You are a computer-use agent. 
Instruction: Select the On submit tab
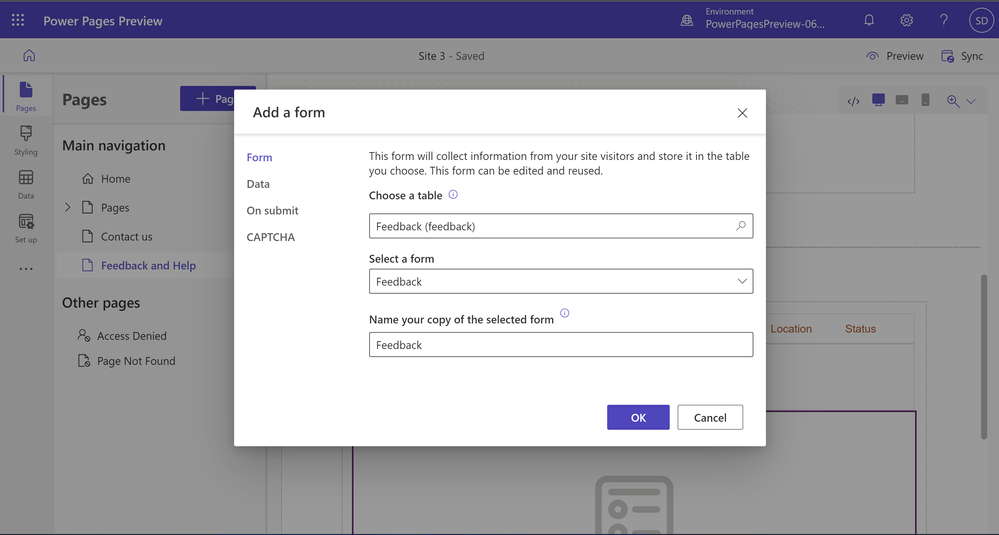coord(273,211)
